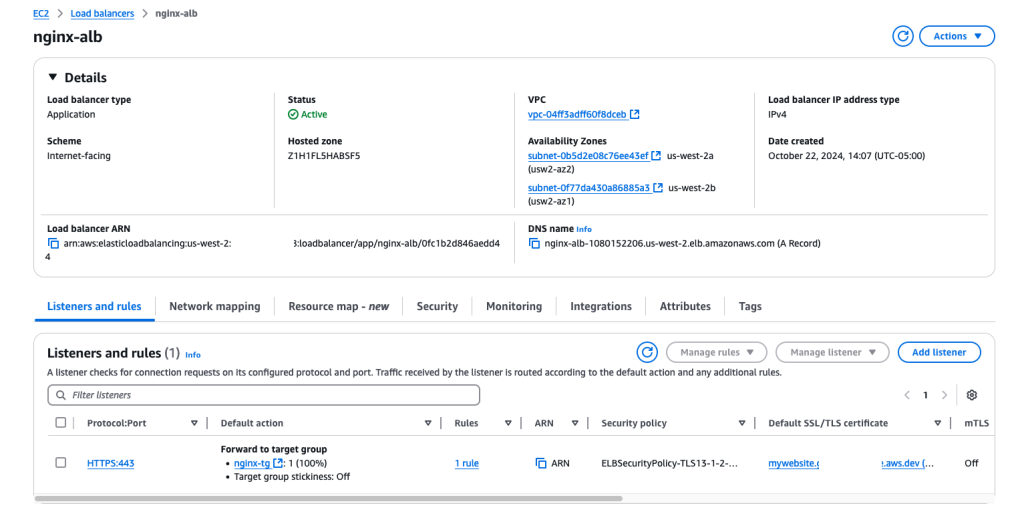Click the page number 1 indicator
This screenshot has width=1024, height=532.
[x=925, y=395]
